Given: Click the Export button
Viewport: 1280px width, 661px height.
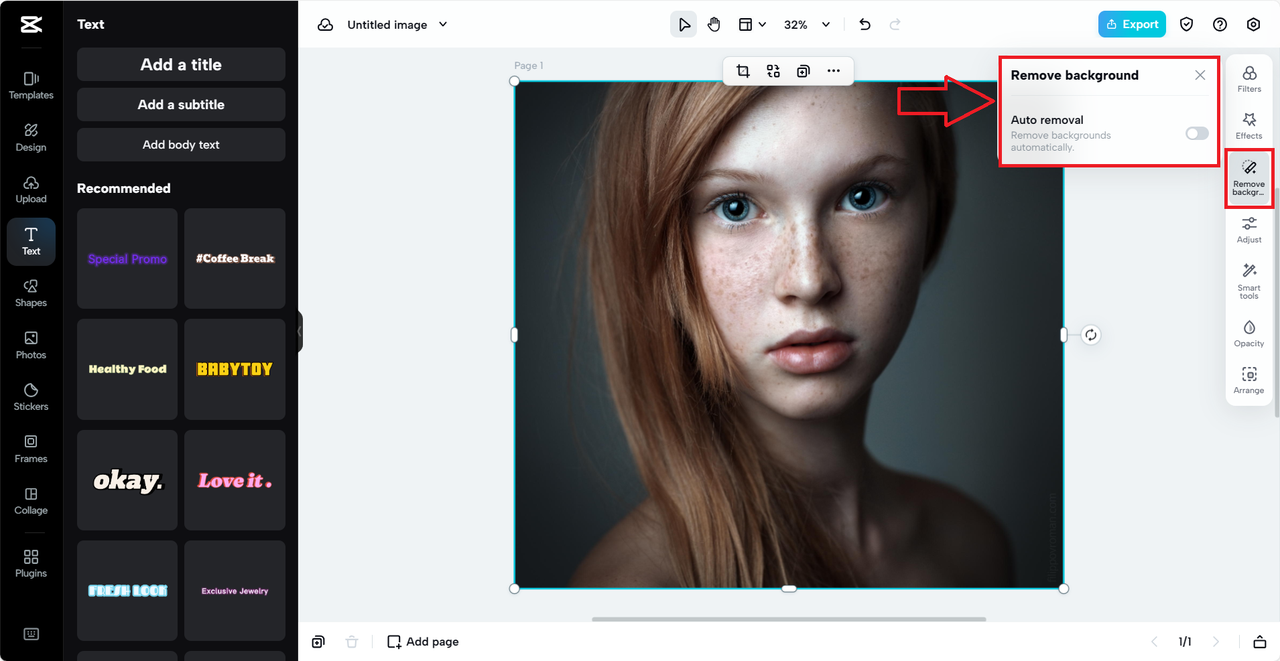Looking at the screenshot, I should pos(1132,25).
